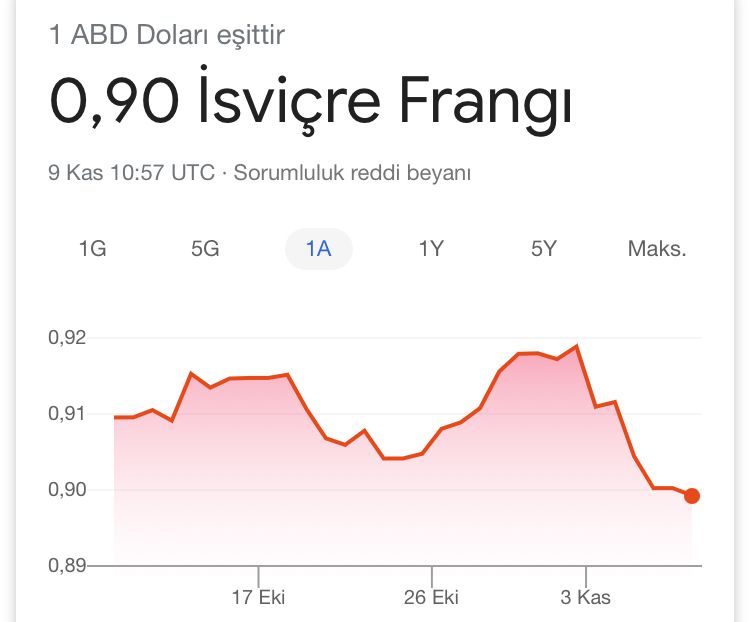The width and height of the screenshot is (750, 622).
Task: Select the 5G time range tab
Action: 205,249
